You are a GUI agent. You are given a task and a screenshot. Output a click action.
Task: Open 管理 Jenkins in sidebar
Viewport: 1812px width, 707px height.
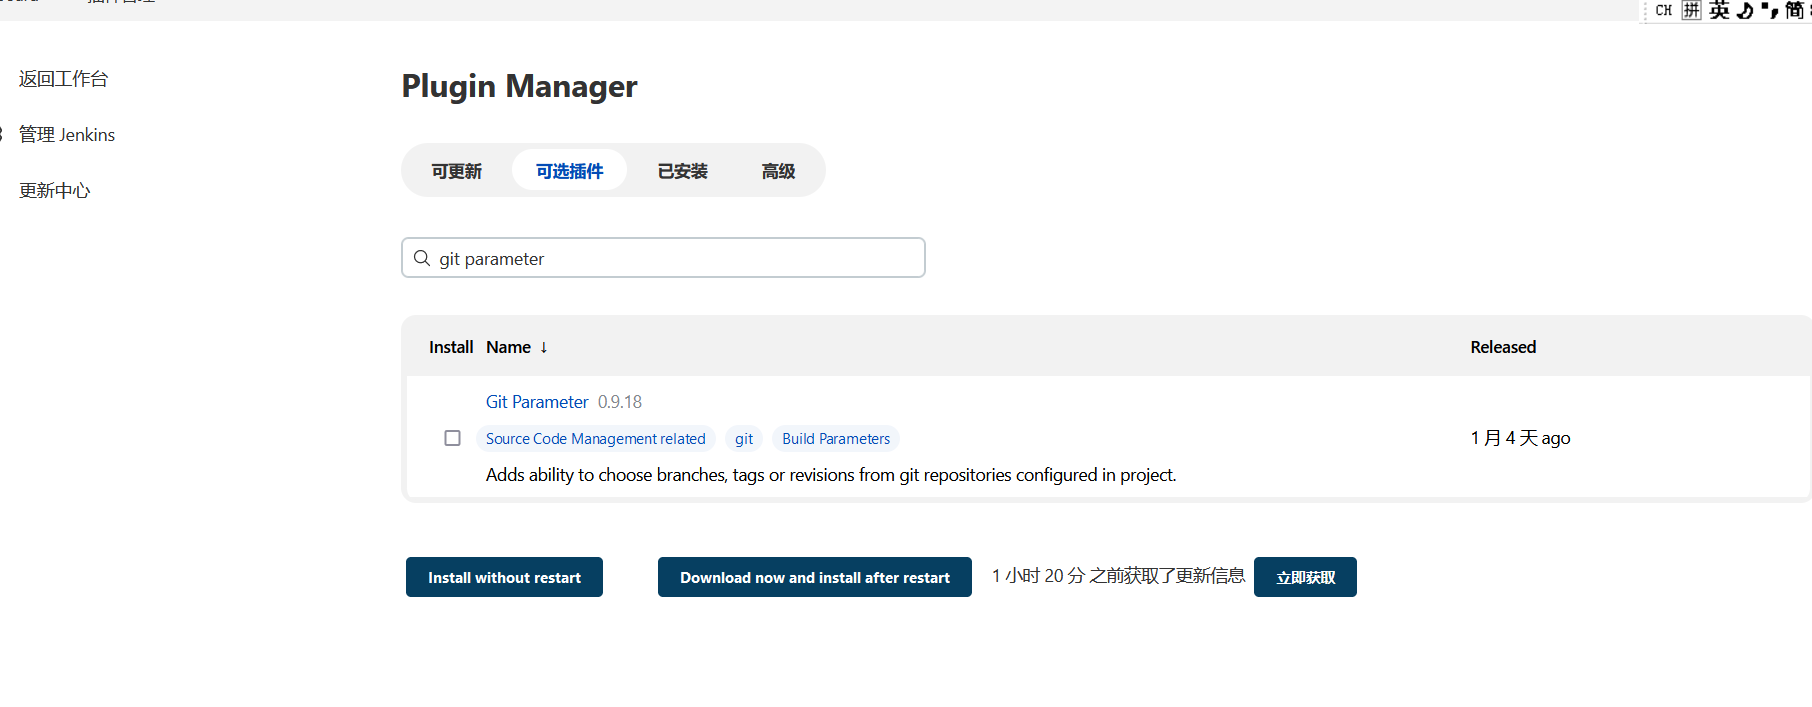click(67, 135)
